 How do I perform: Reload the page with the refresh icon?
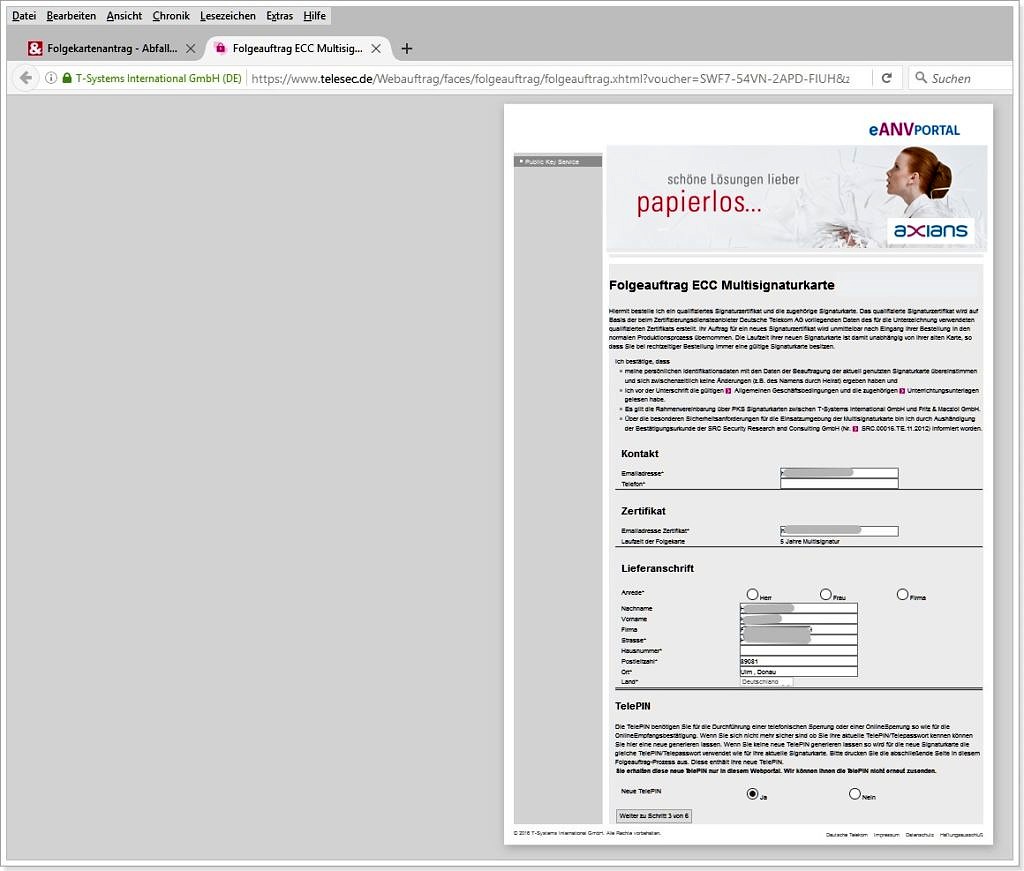click(886, 78)
